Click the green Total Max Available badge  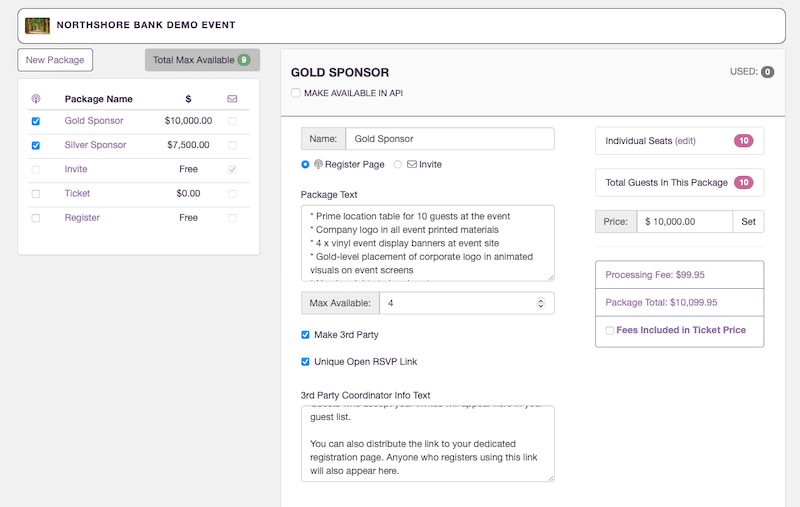(243, 60)
